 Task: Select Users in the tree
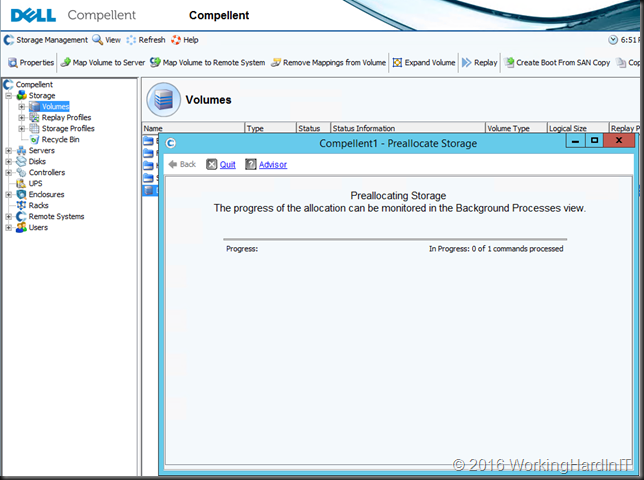[38, 227]
